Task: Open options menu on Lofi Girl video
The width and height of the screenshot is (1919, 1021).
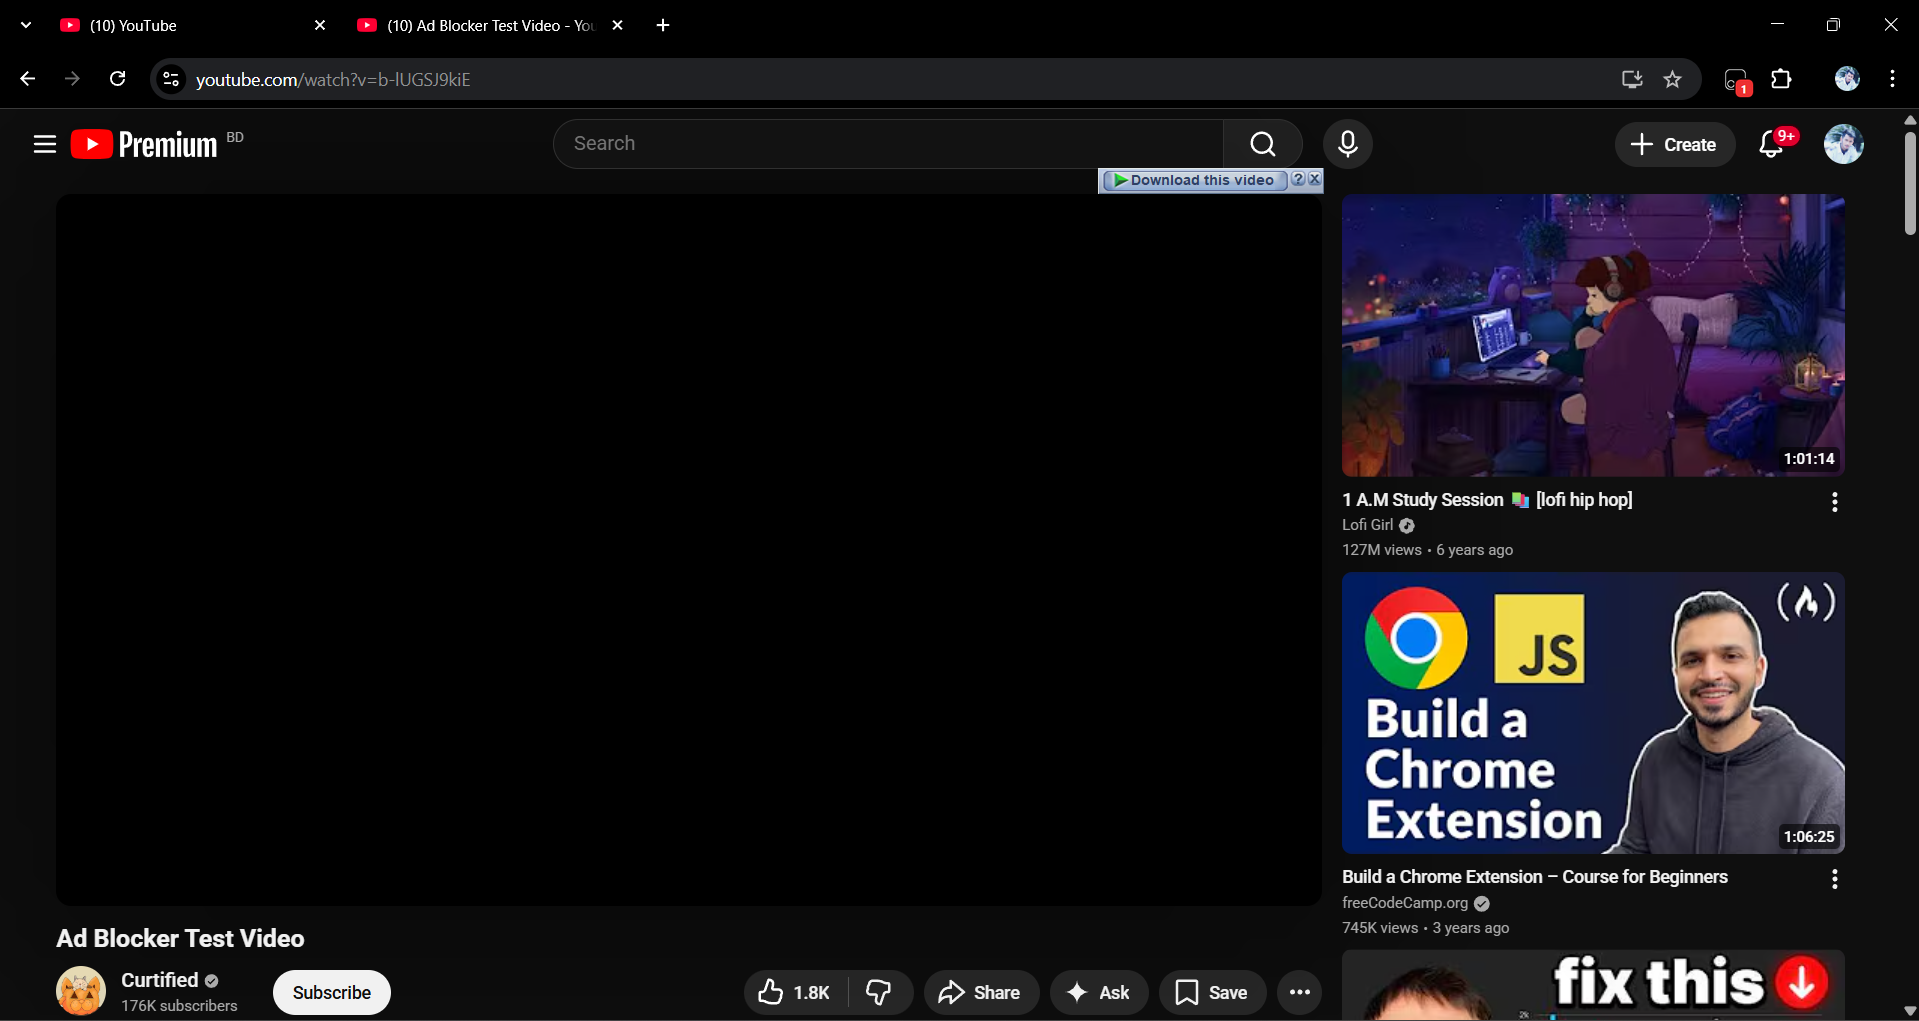Action: click(x=1835, y=503)
